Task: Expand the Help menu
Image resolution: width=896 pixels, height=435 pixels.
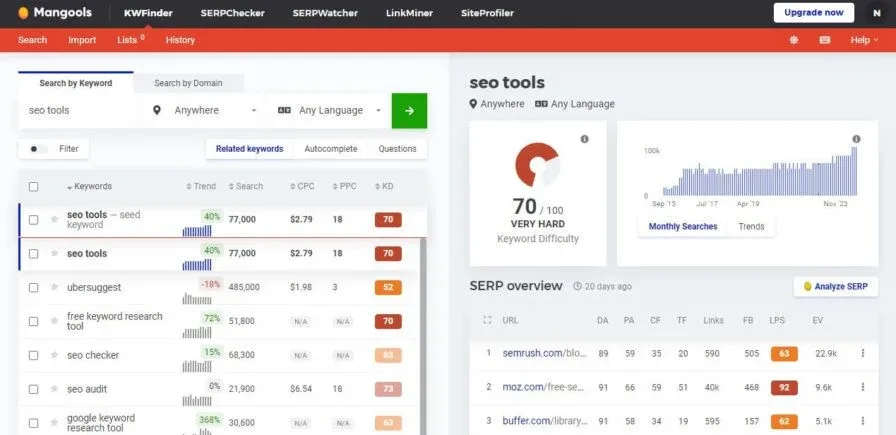Action: (864, 40)
